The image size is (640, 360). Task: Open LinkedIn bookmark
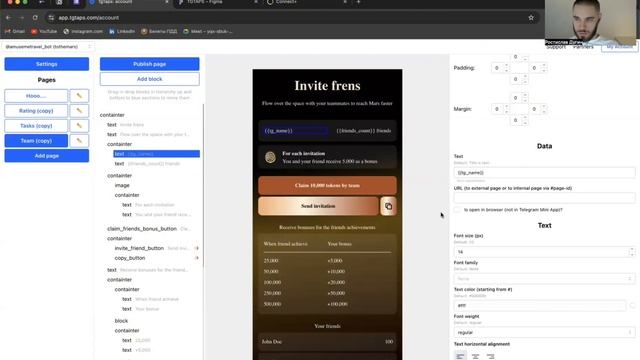(122, 31)
